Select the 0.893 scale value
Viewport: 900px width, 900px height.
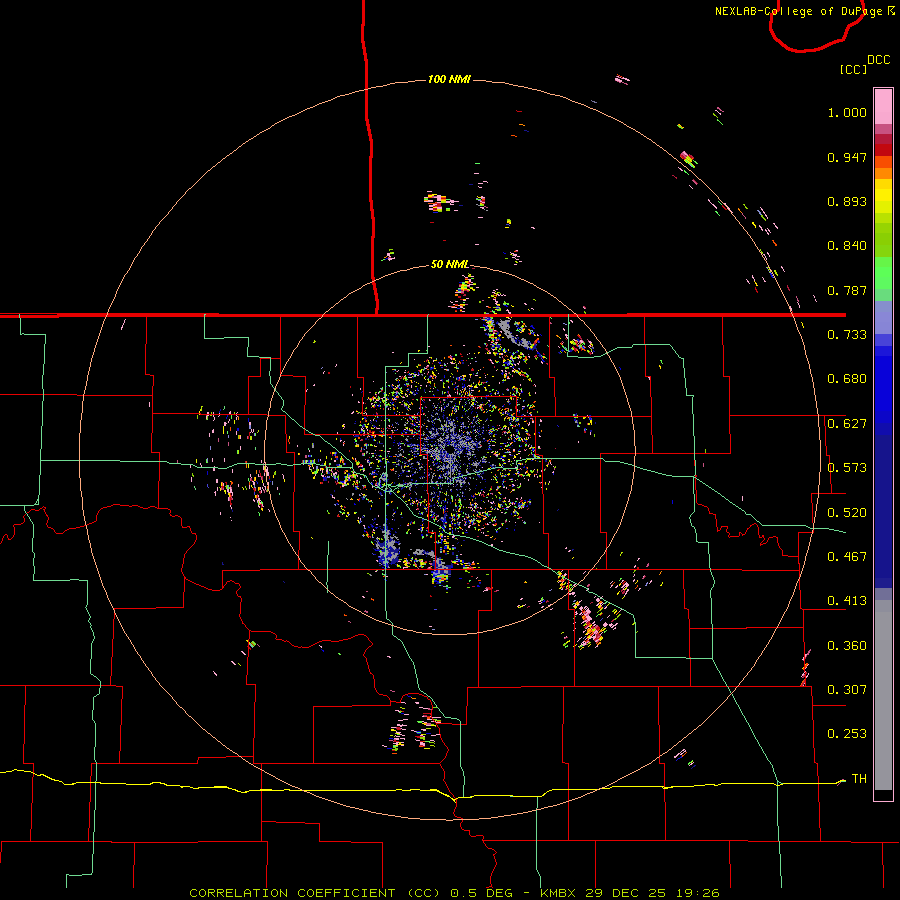(847, 201)
